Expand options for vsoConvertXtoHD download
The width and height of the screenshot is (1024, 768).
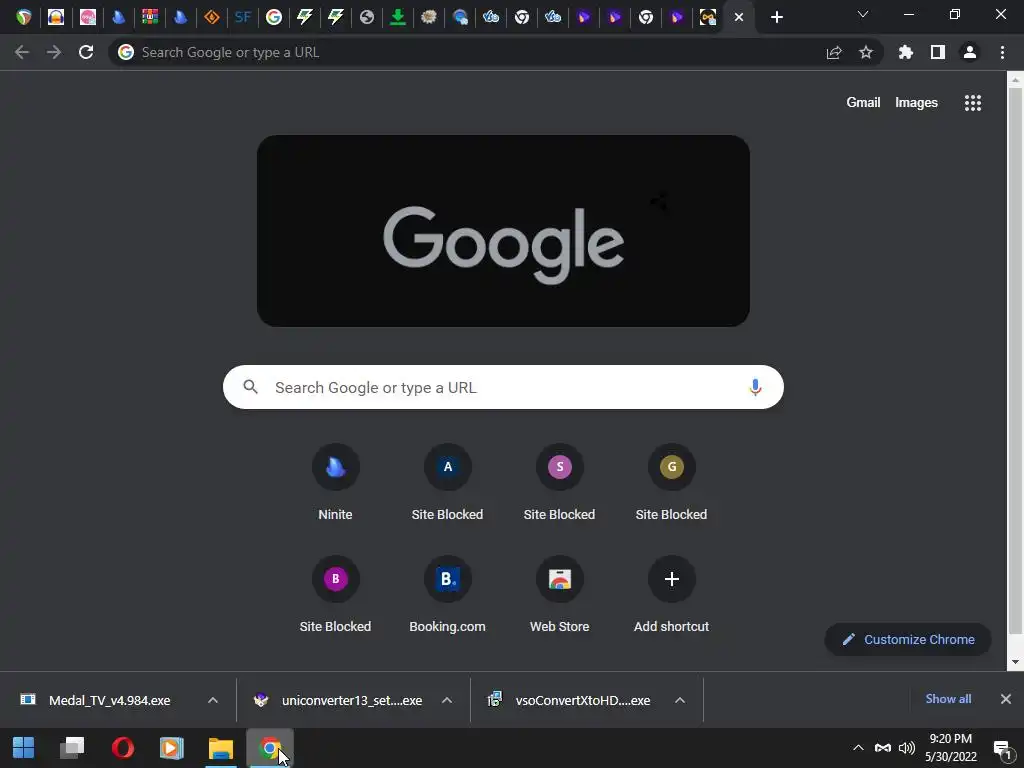point(680,700)
